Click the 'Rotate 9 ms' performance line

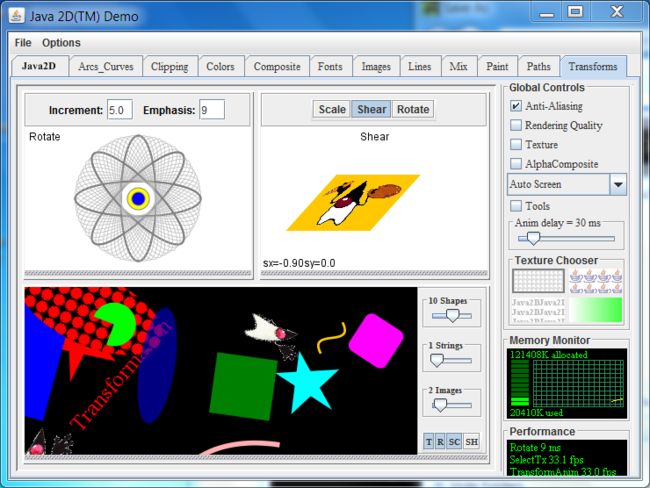point(535,448)
